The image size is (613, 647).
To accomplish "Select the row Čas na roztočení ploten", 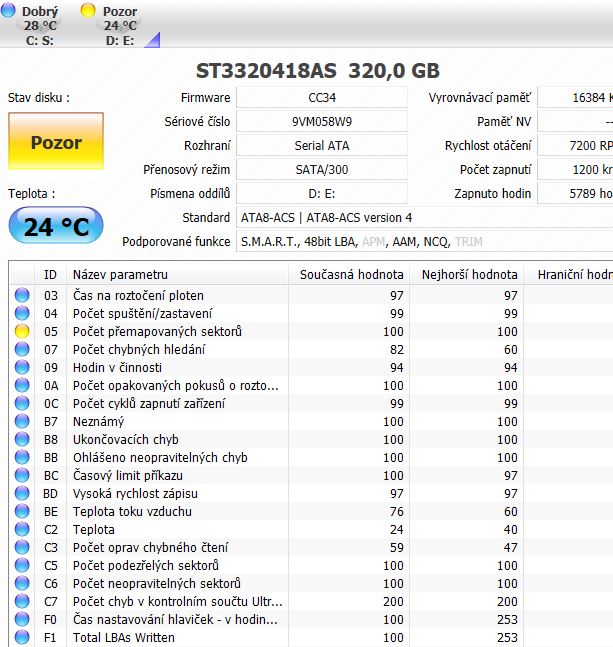I will (x=311, y=295).
